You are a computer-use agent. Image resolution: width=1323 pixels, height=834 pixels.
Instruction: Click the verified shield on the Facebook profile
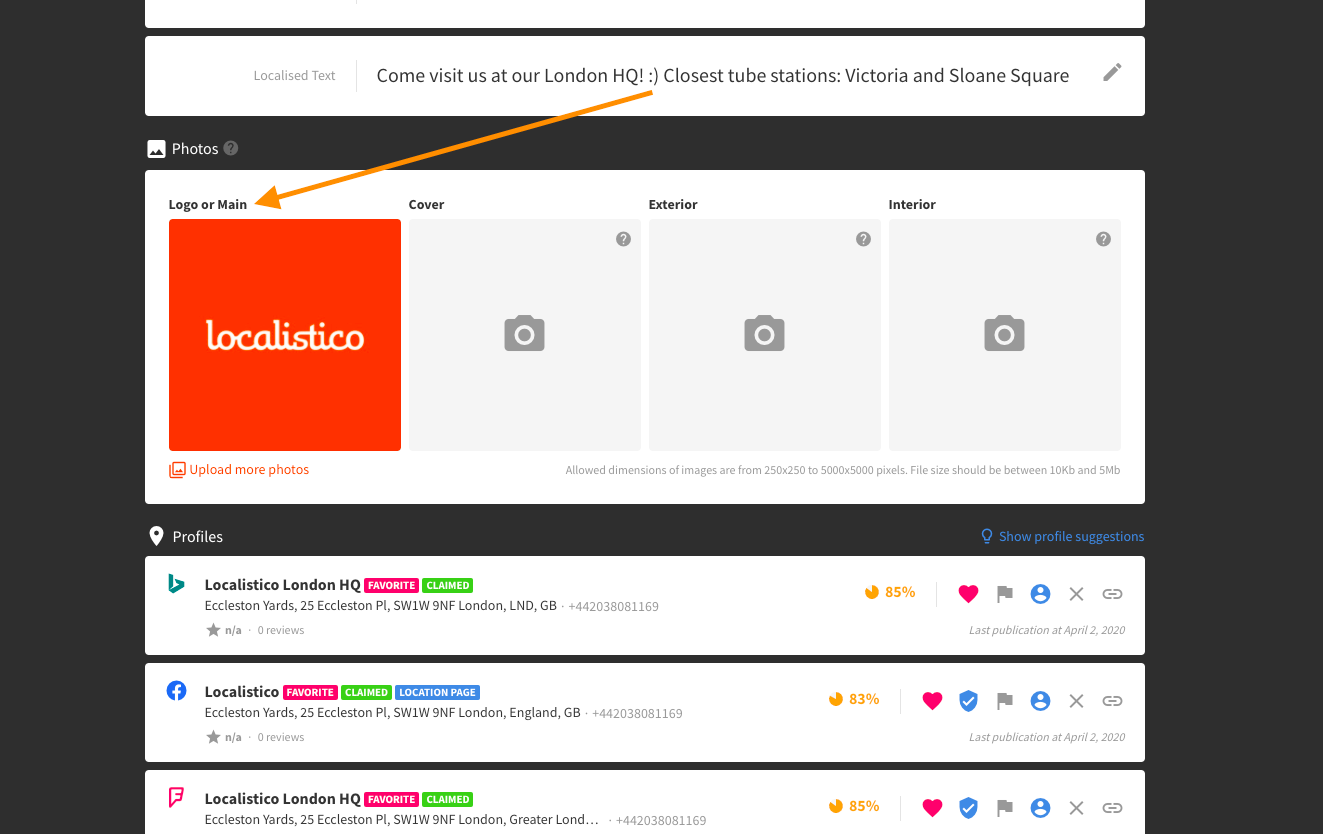(x=968, y=701)
